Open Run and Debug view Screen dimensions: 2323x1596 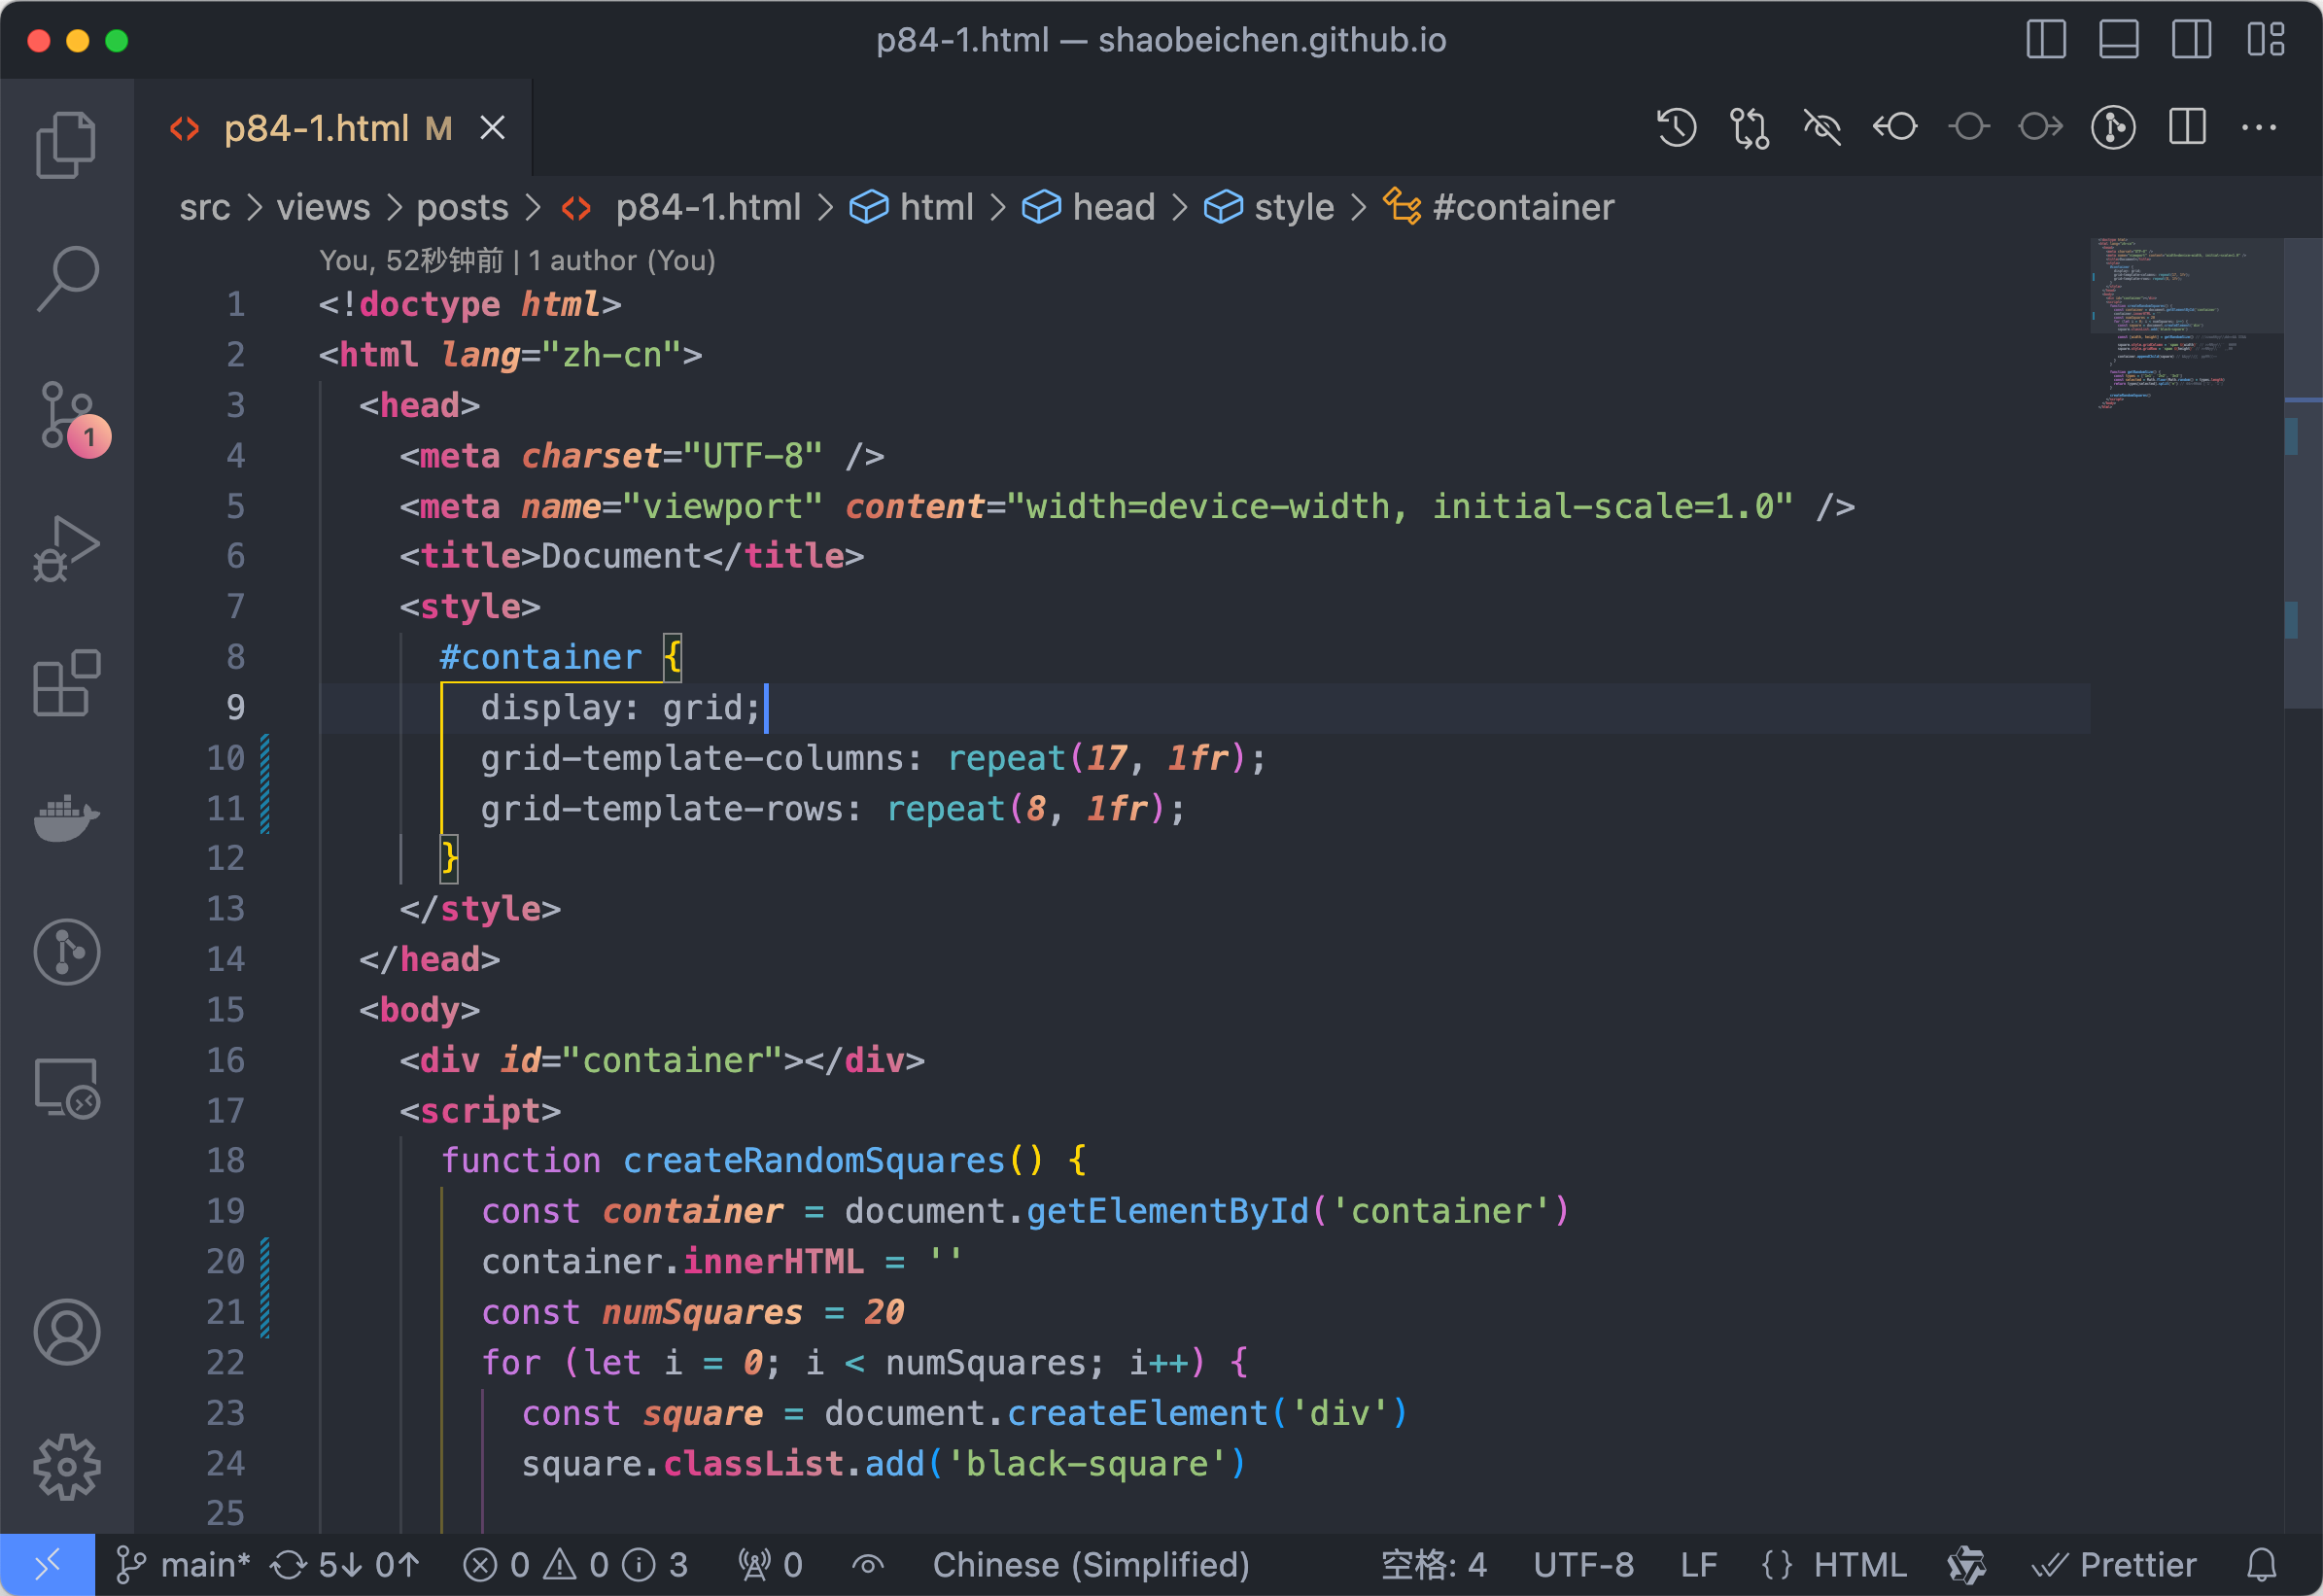point(66,549)
